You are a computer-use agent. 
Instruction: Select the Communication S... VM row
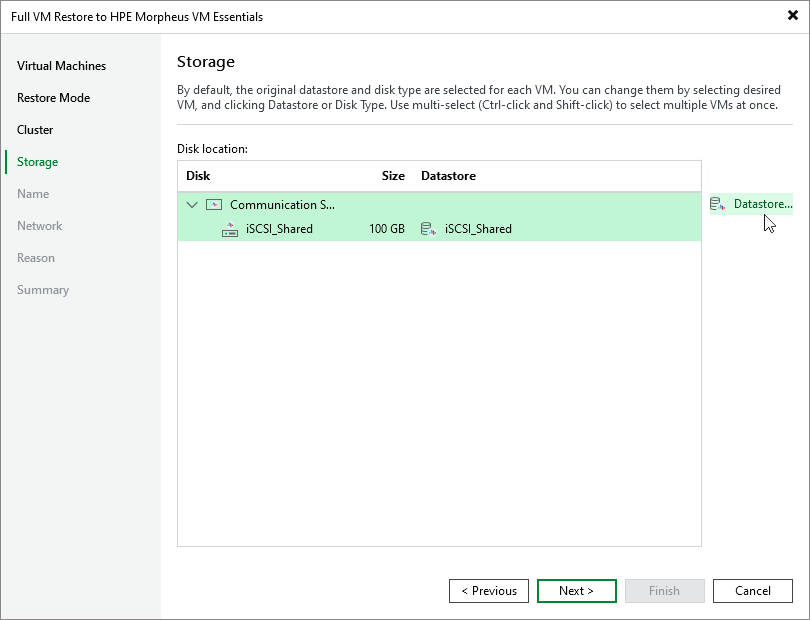(300, 204)
